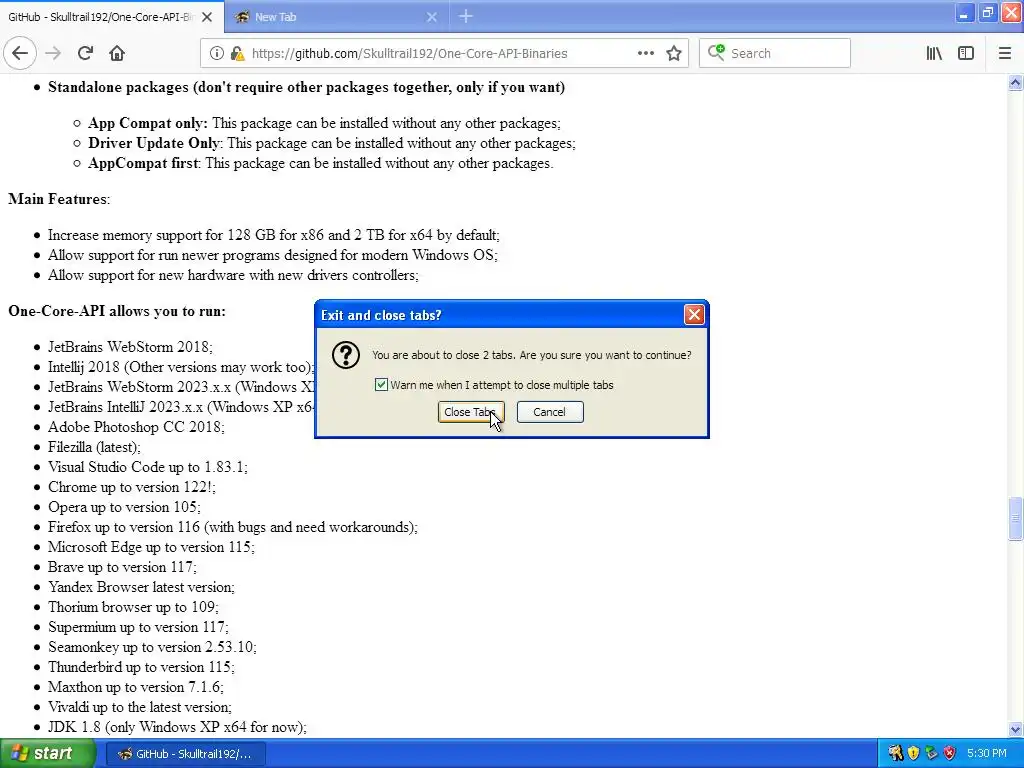Click 'Opera up to version 105' text
This screenshot has height=768, width=1024.
point(124,507)
